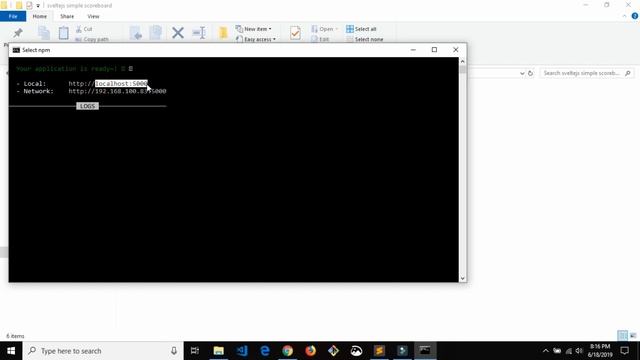This screenshot has height=360, width=640.
Task: Switch Explorer to Details view icon
Action: [x=622, y=336]
